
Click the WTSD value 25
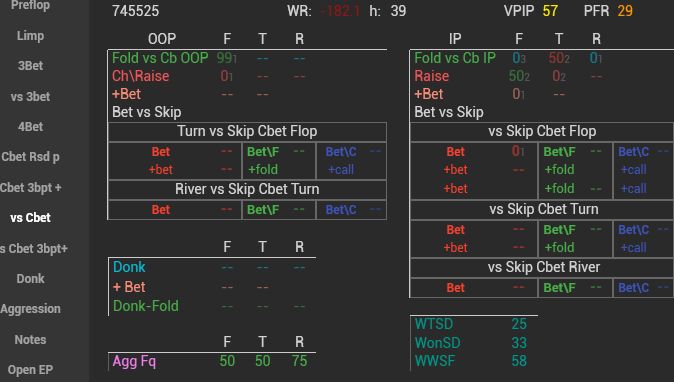click(519, 324)
